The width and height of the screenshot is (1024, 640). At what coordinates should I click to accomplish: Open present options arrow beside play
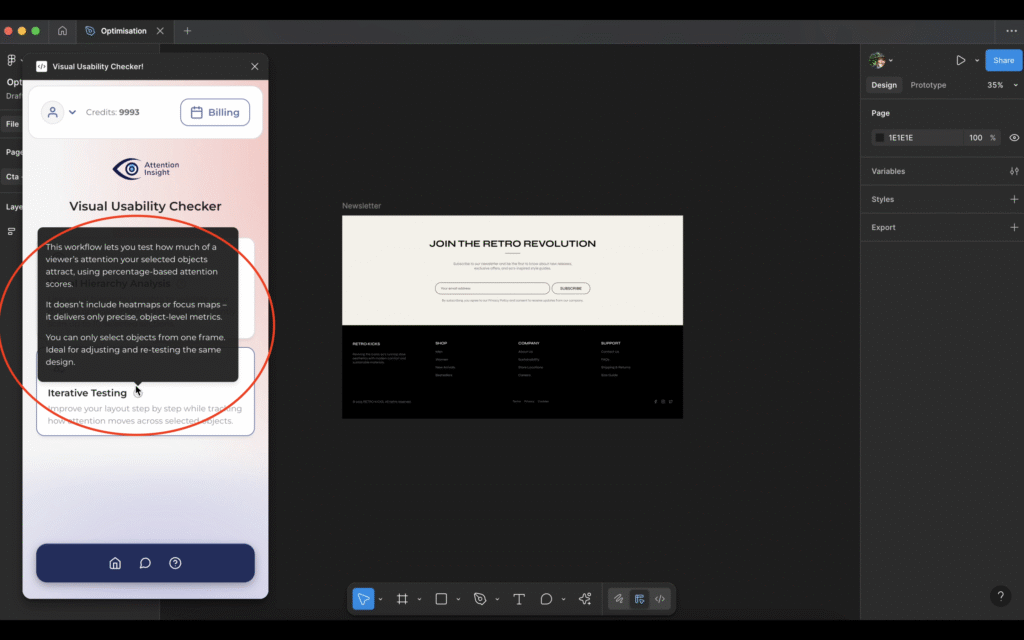977,61
